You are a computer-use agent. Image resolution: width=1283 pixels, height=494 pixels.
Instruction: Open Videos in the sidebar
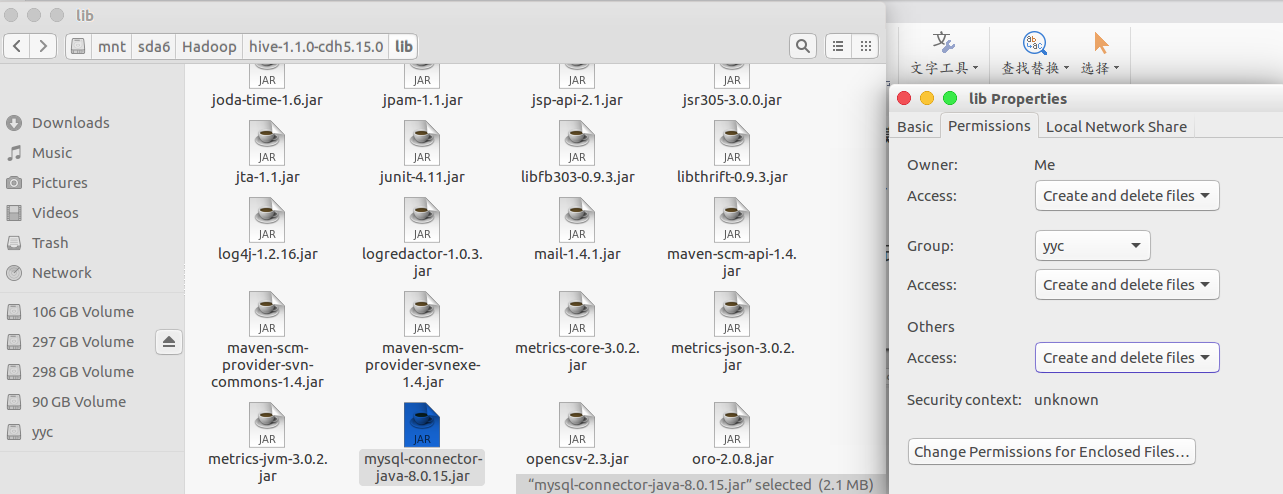[x=55, y=213]
